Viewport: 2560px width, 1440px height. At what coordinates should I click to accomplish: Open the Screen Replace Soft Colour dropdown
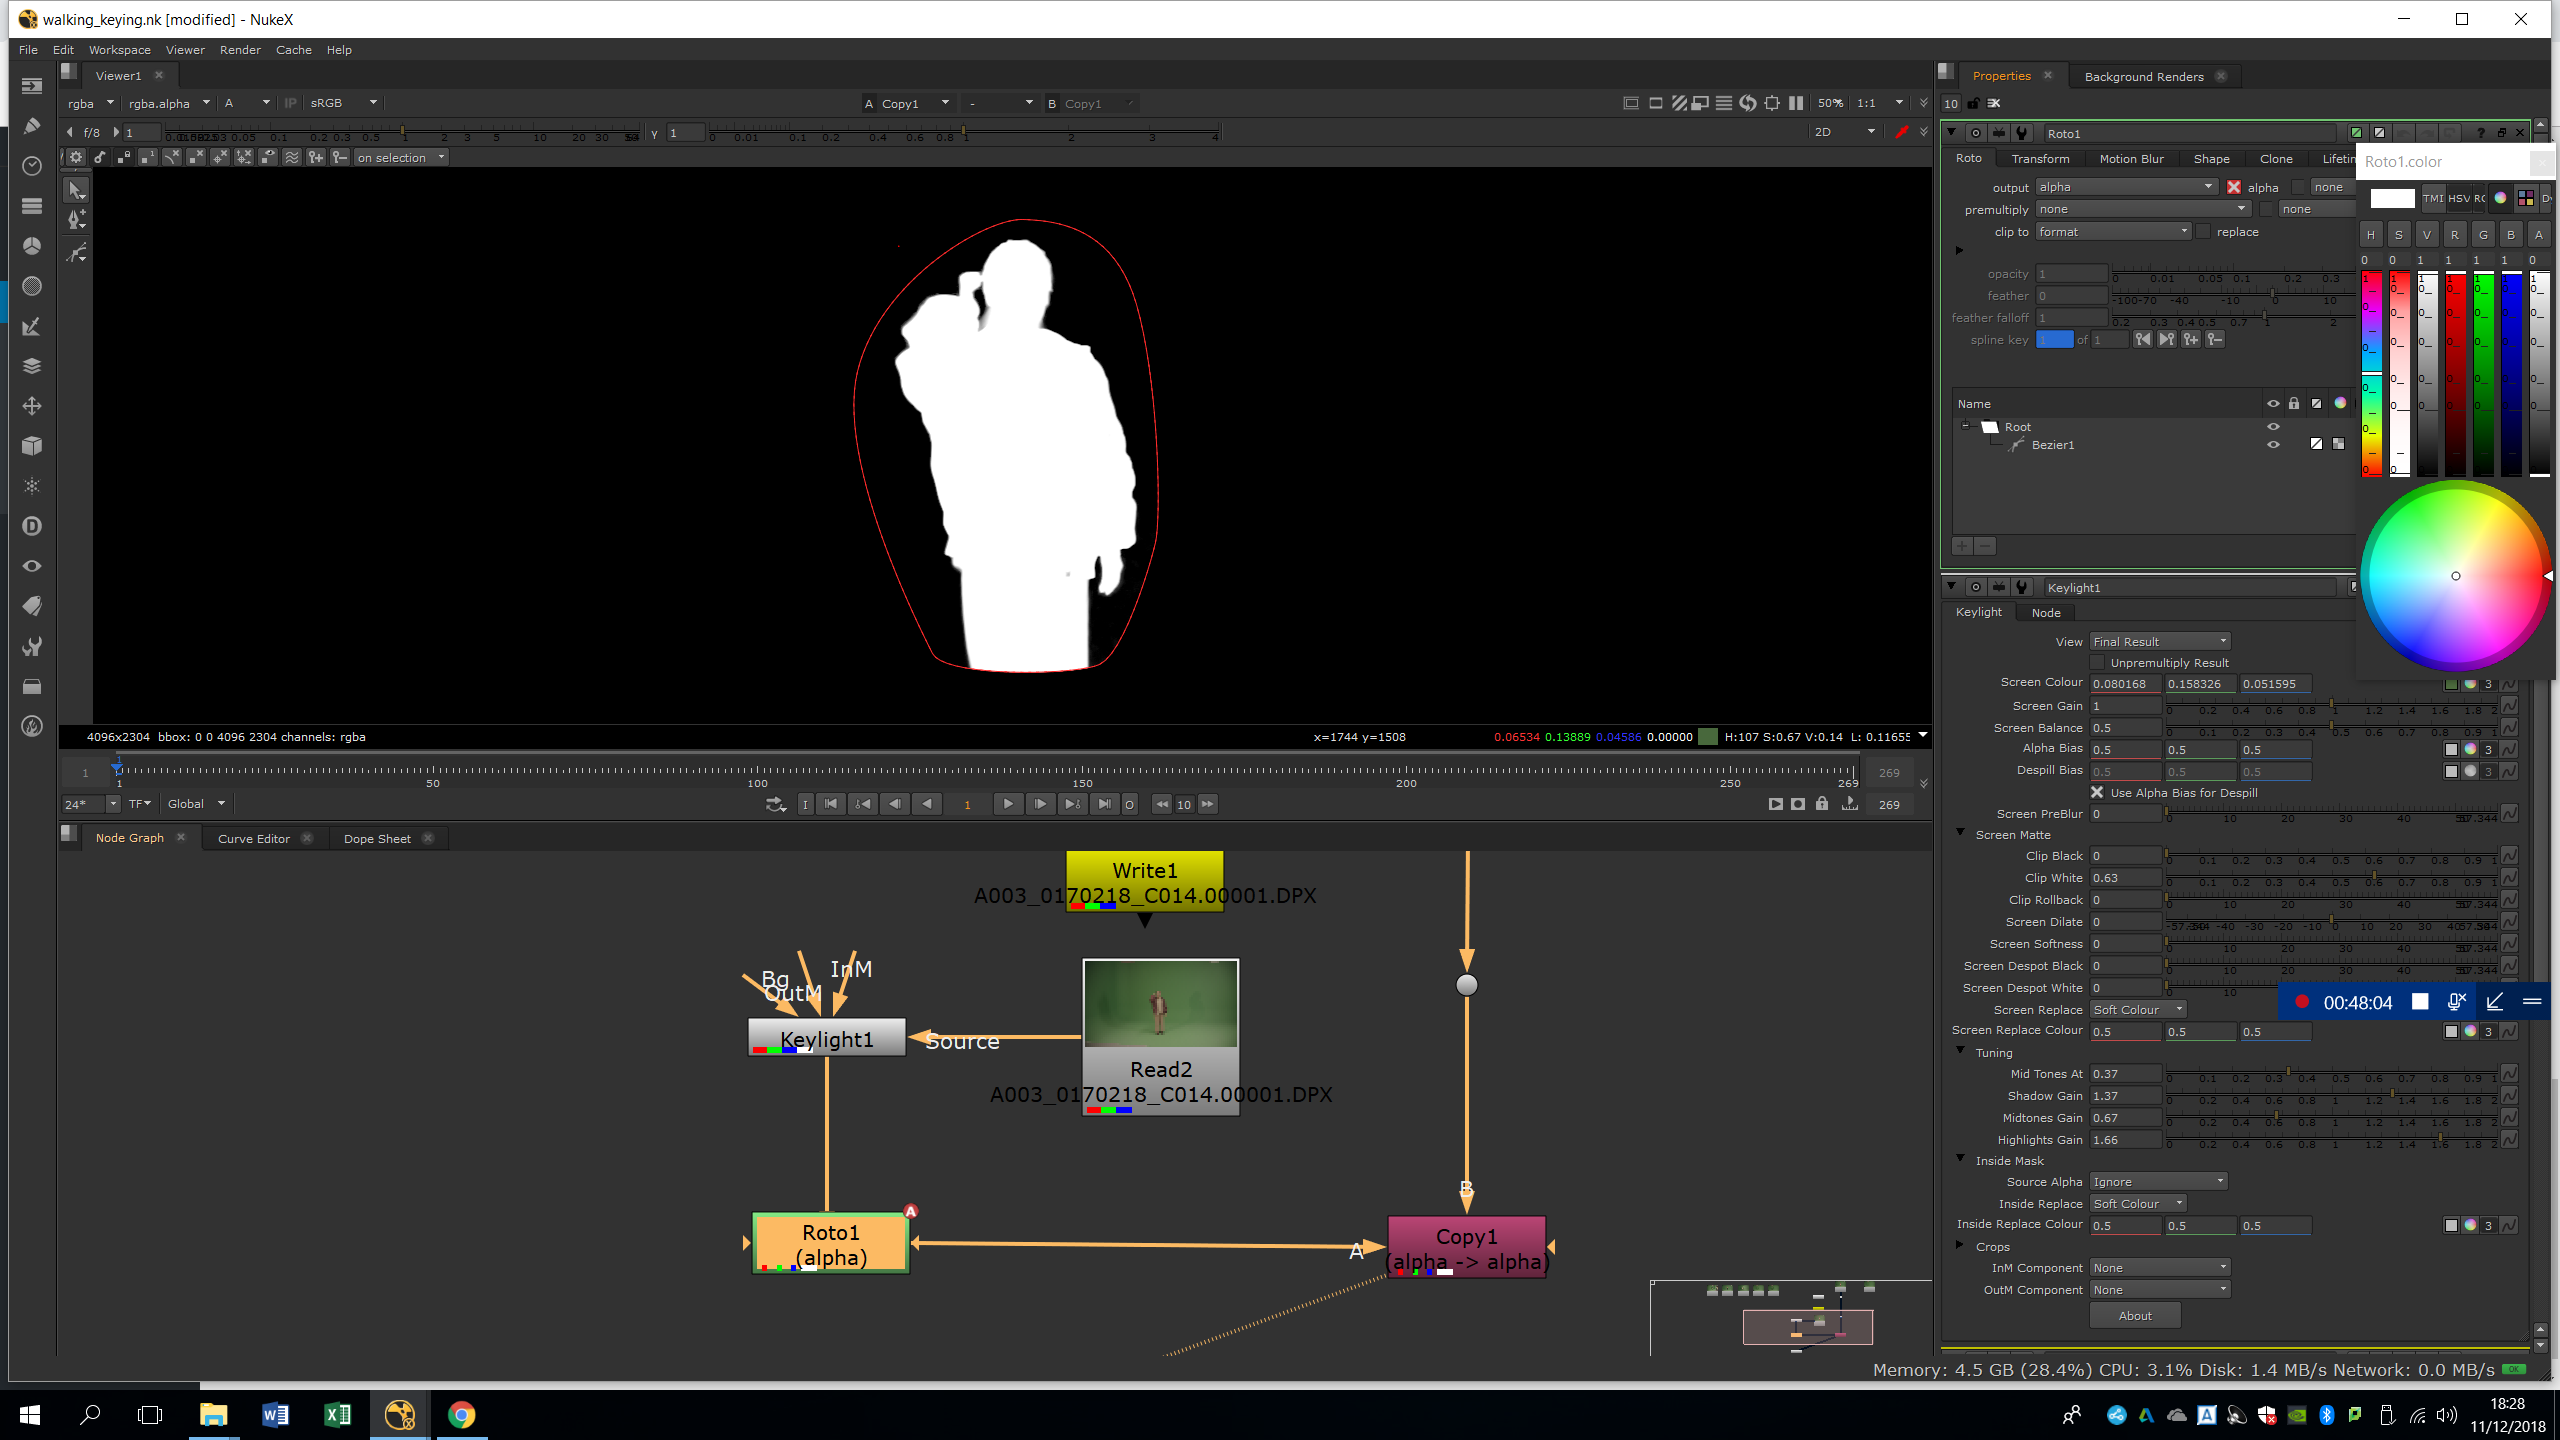click(x=2137, y=1010)
